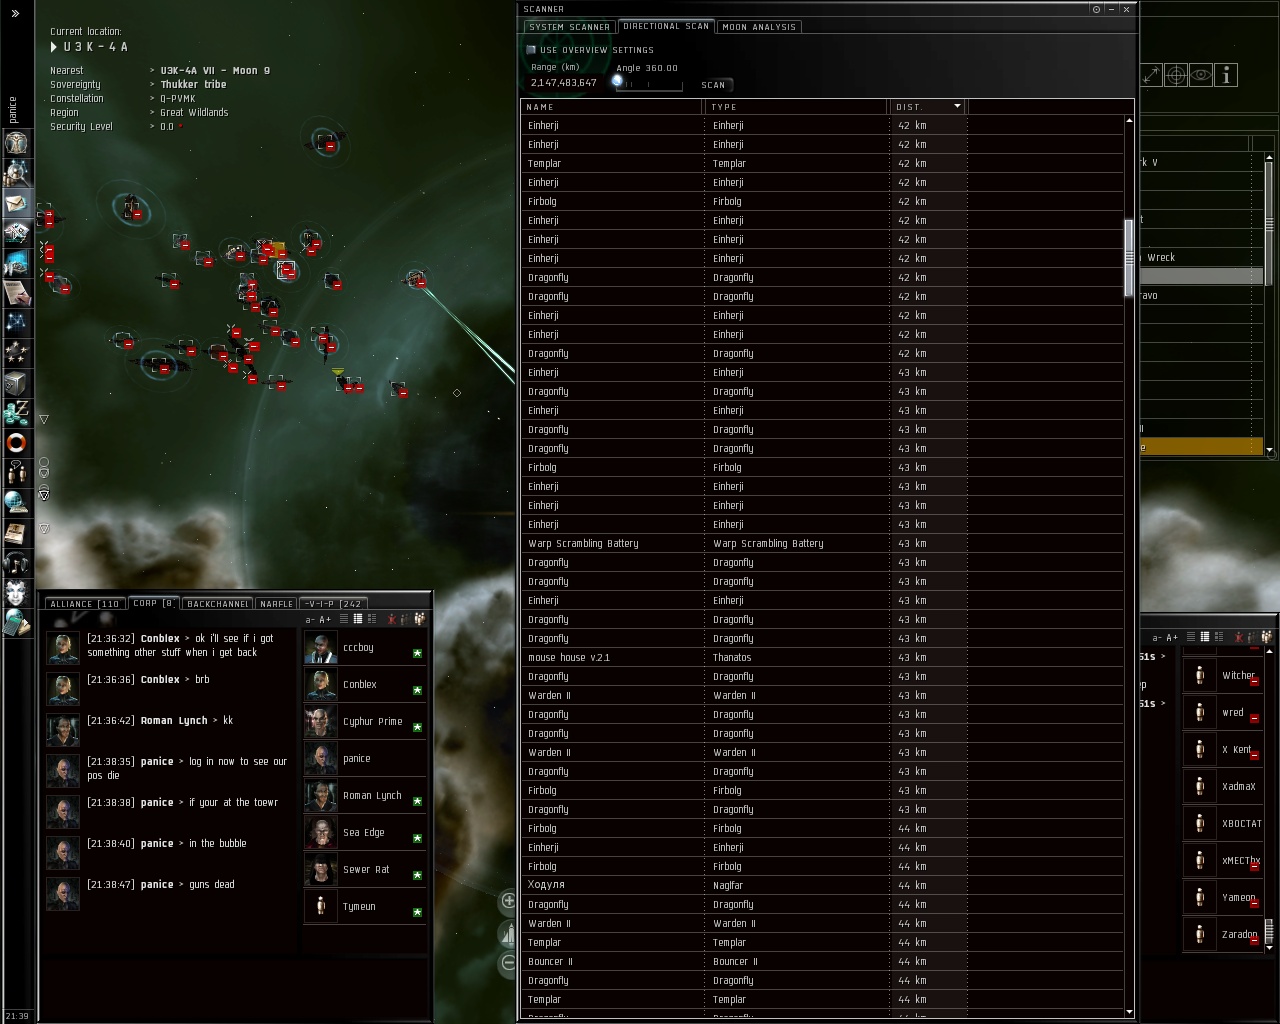1280x1024 pixels.
Task: Click the target crosshair icon in right panel
Action: click(1176, 75)
